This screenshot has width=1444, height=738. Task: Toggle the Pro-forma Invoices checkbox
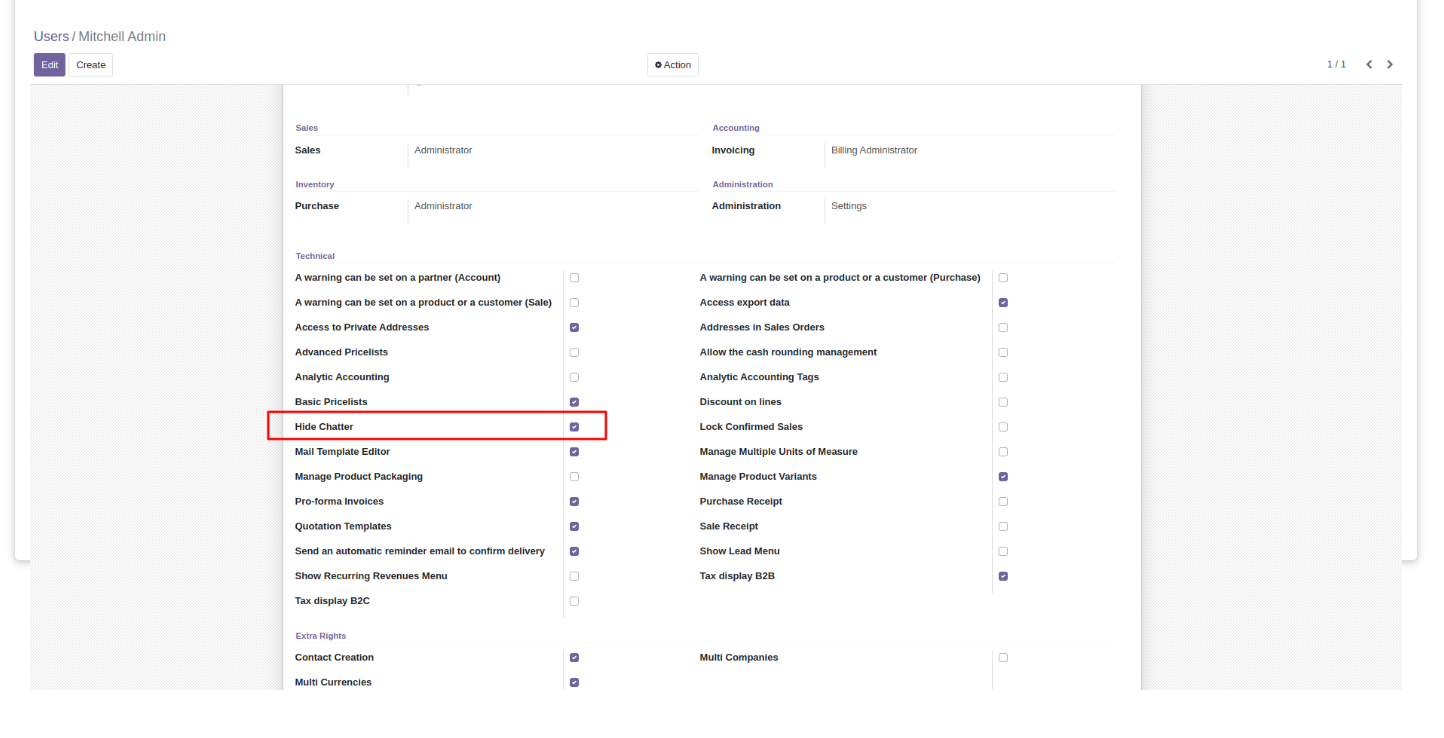[574, 502]
